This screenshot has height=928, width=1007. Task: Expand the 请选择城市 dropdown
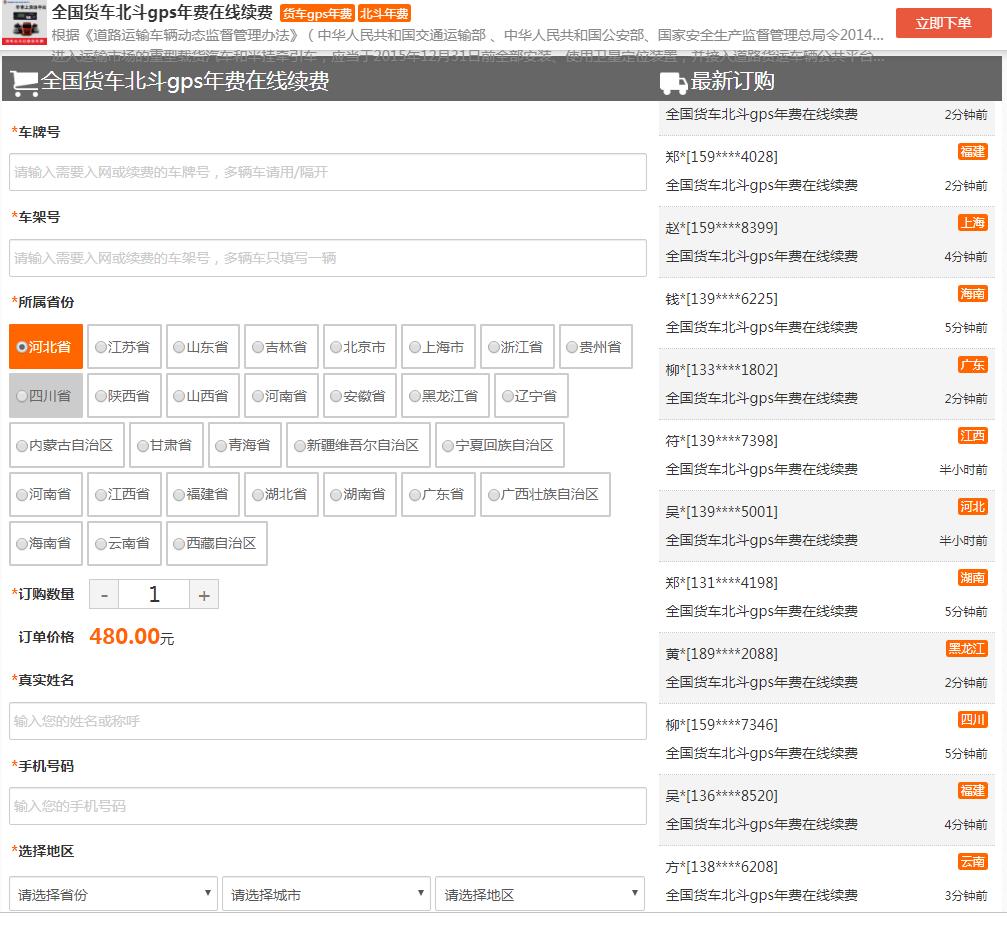click(x=326, y=894)
